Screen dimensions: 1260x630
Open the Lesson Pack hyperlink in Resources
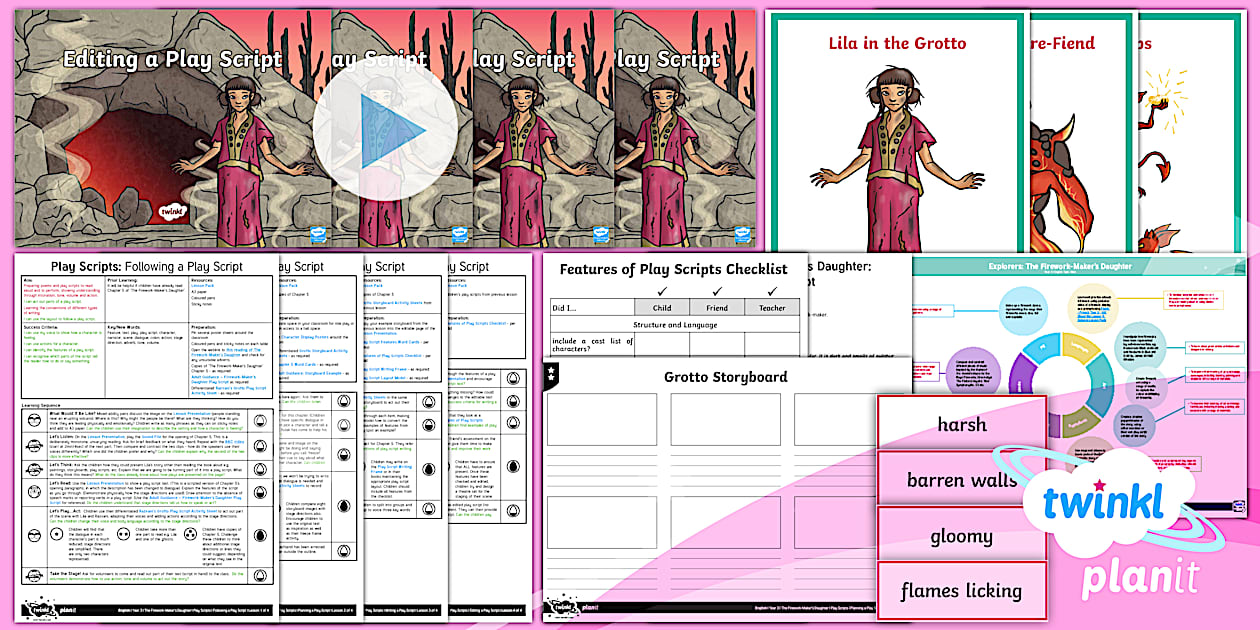click(x=205, y=288)
